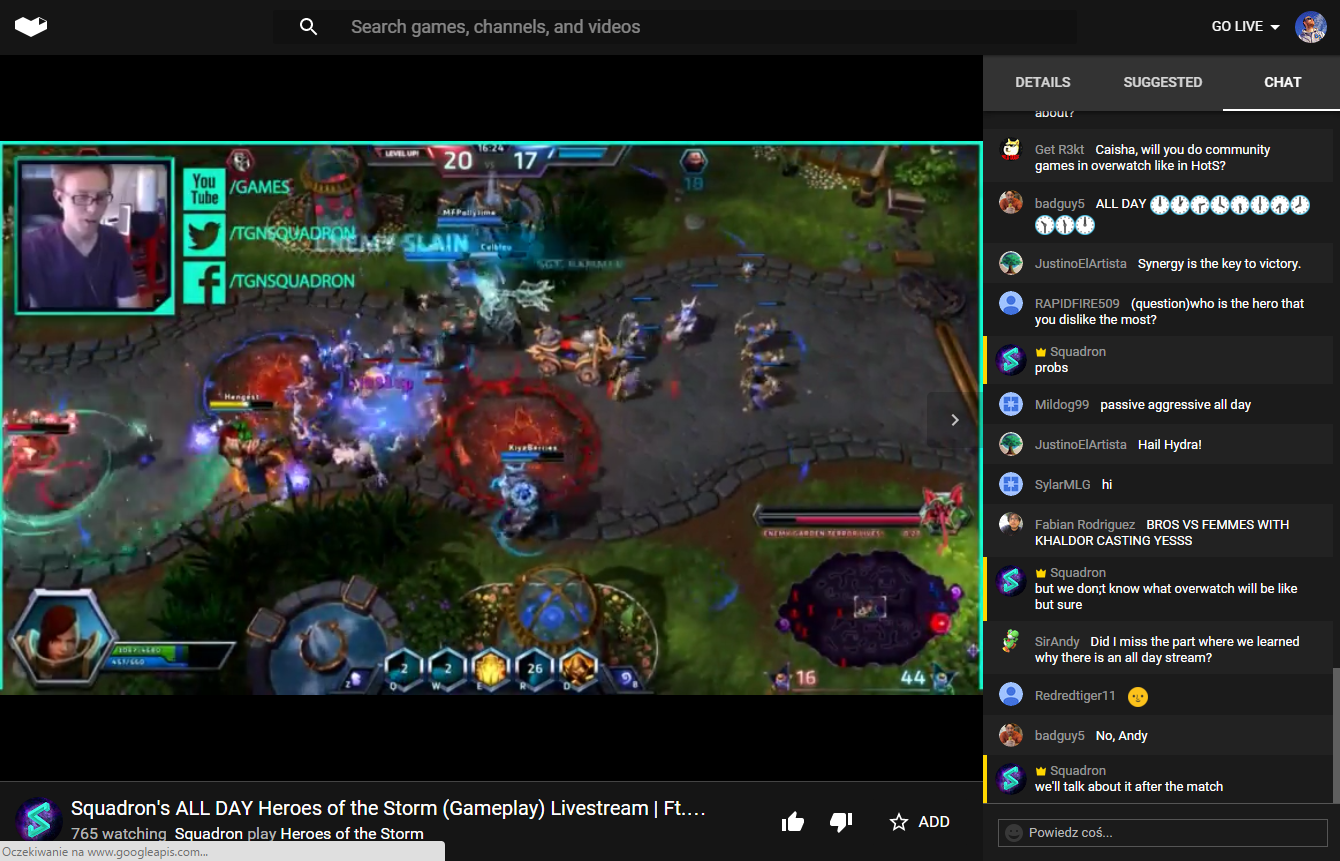Click JustinoElArtista avatar beside Synergy message
The image size is (1340, 861).
(1011, 263)
